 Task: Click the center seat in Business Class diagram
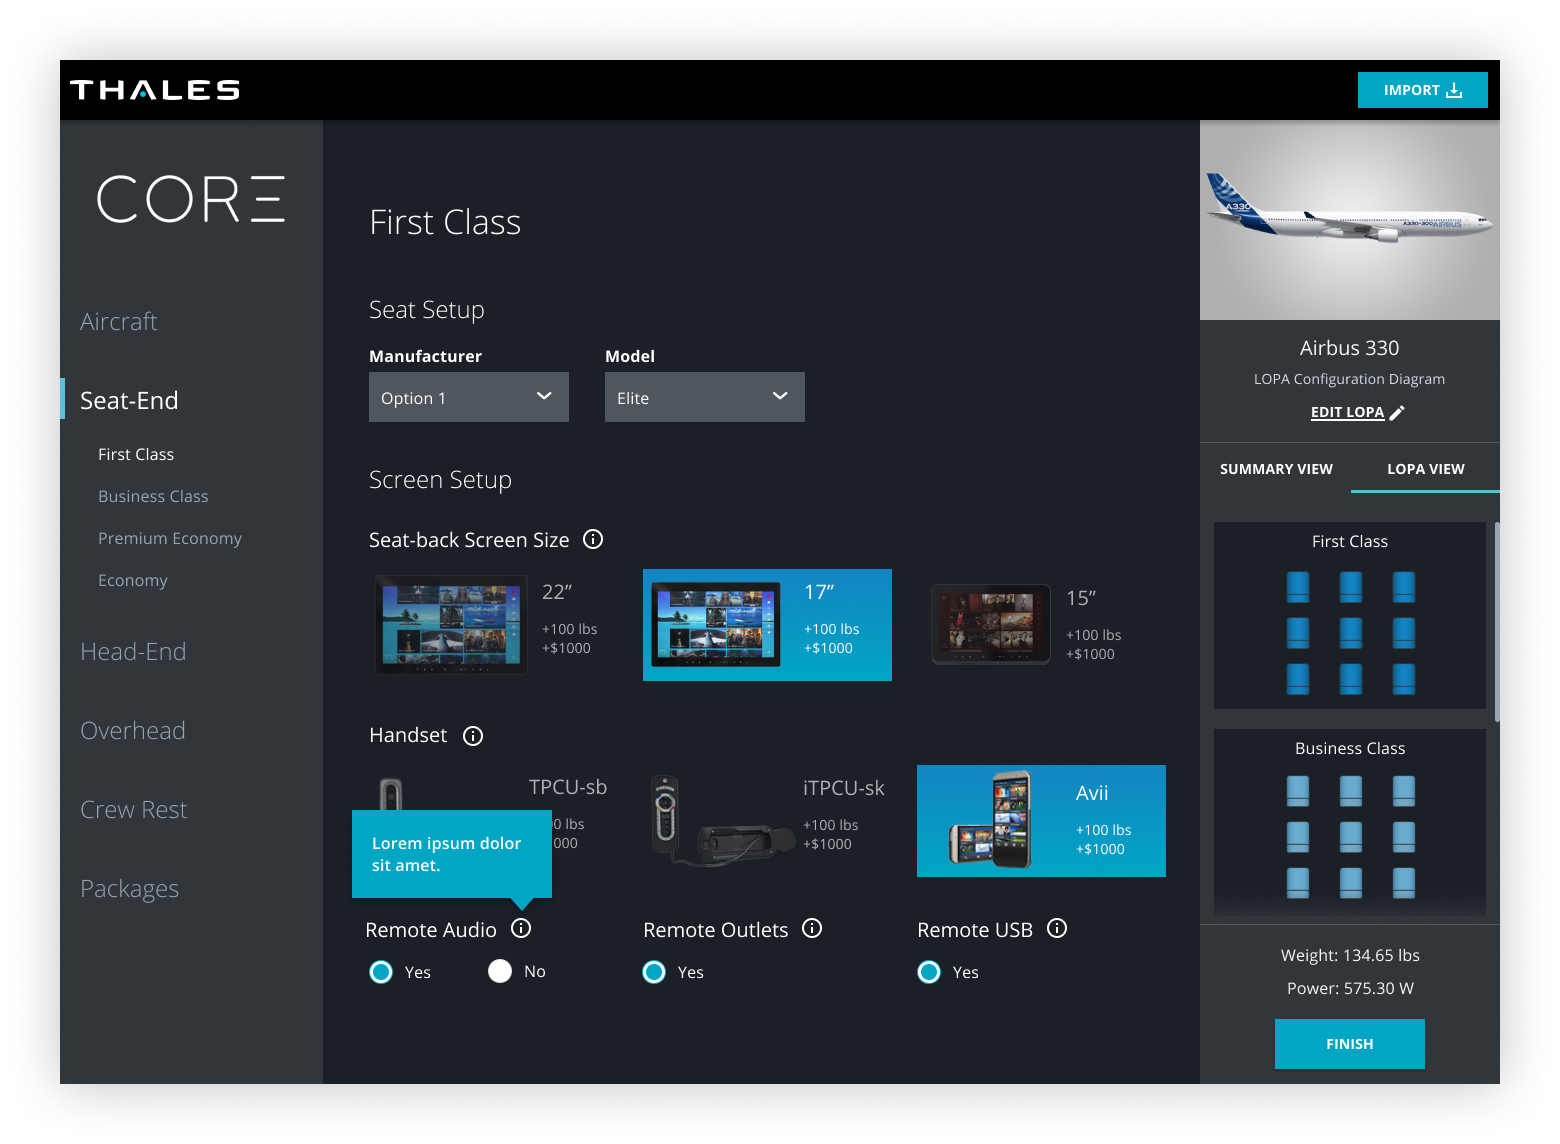coord(1351,837)
